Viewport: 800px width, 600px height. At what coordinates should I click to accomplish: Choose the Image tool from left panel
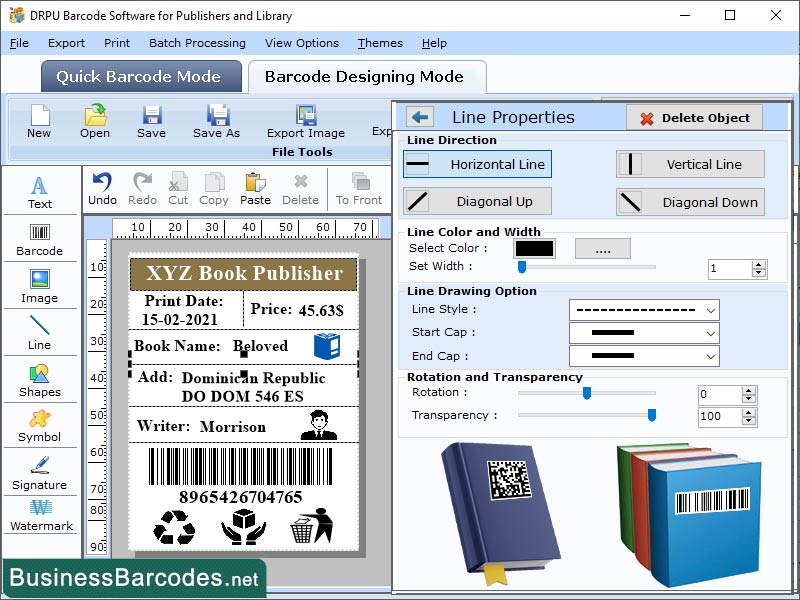tap(40, 287)
